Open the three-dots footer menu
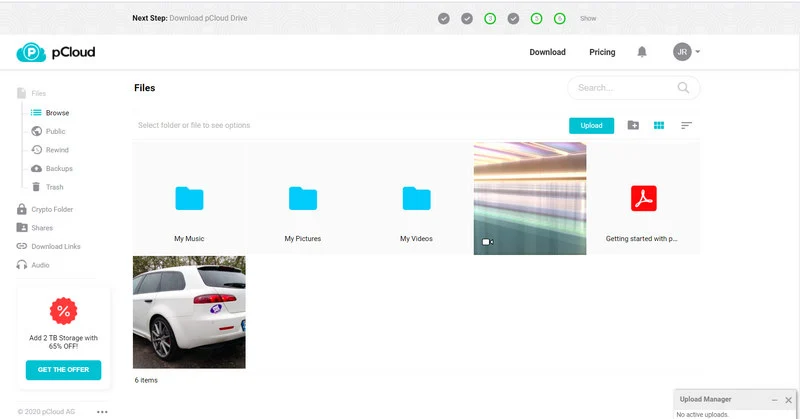Viewport: 800px width, 419px height. coord(102,412)
